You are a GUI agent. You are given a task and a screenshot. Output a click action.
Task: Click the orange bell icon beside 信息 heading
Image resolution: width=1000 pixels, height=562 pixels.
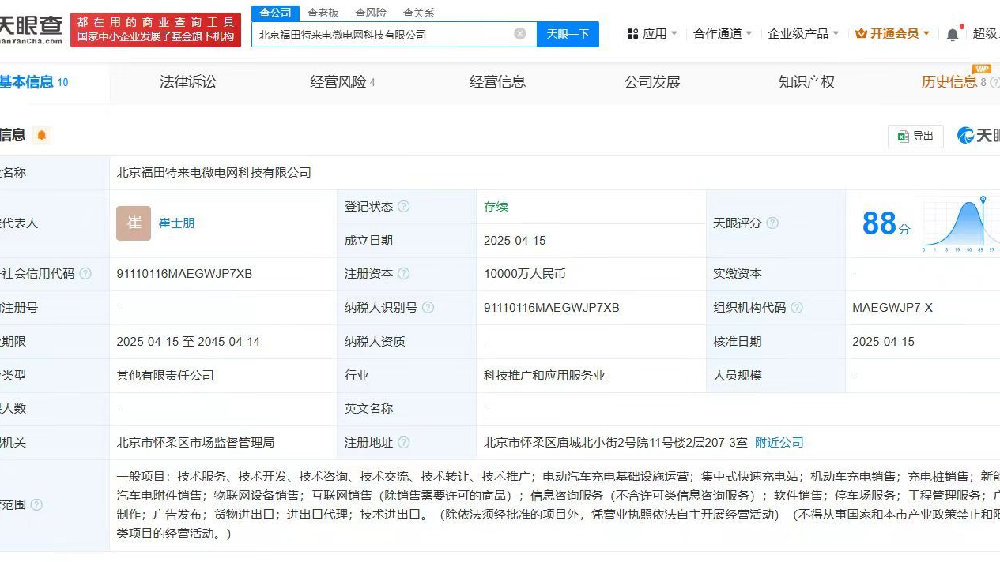click(x=42, y=135)
